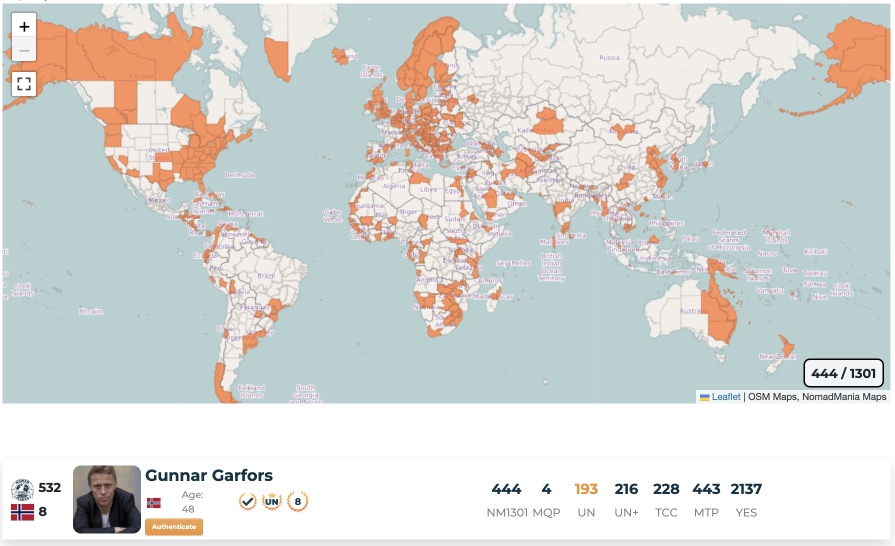Click Gunnar Garfors profile photo
The image size is (895, 546).
click(107, 499)
